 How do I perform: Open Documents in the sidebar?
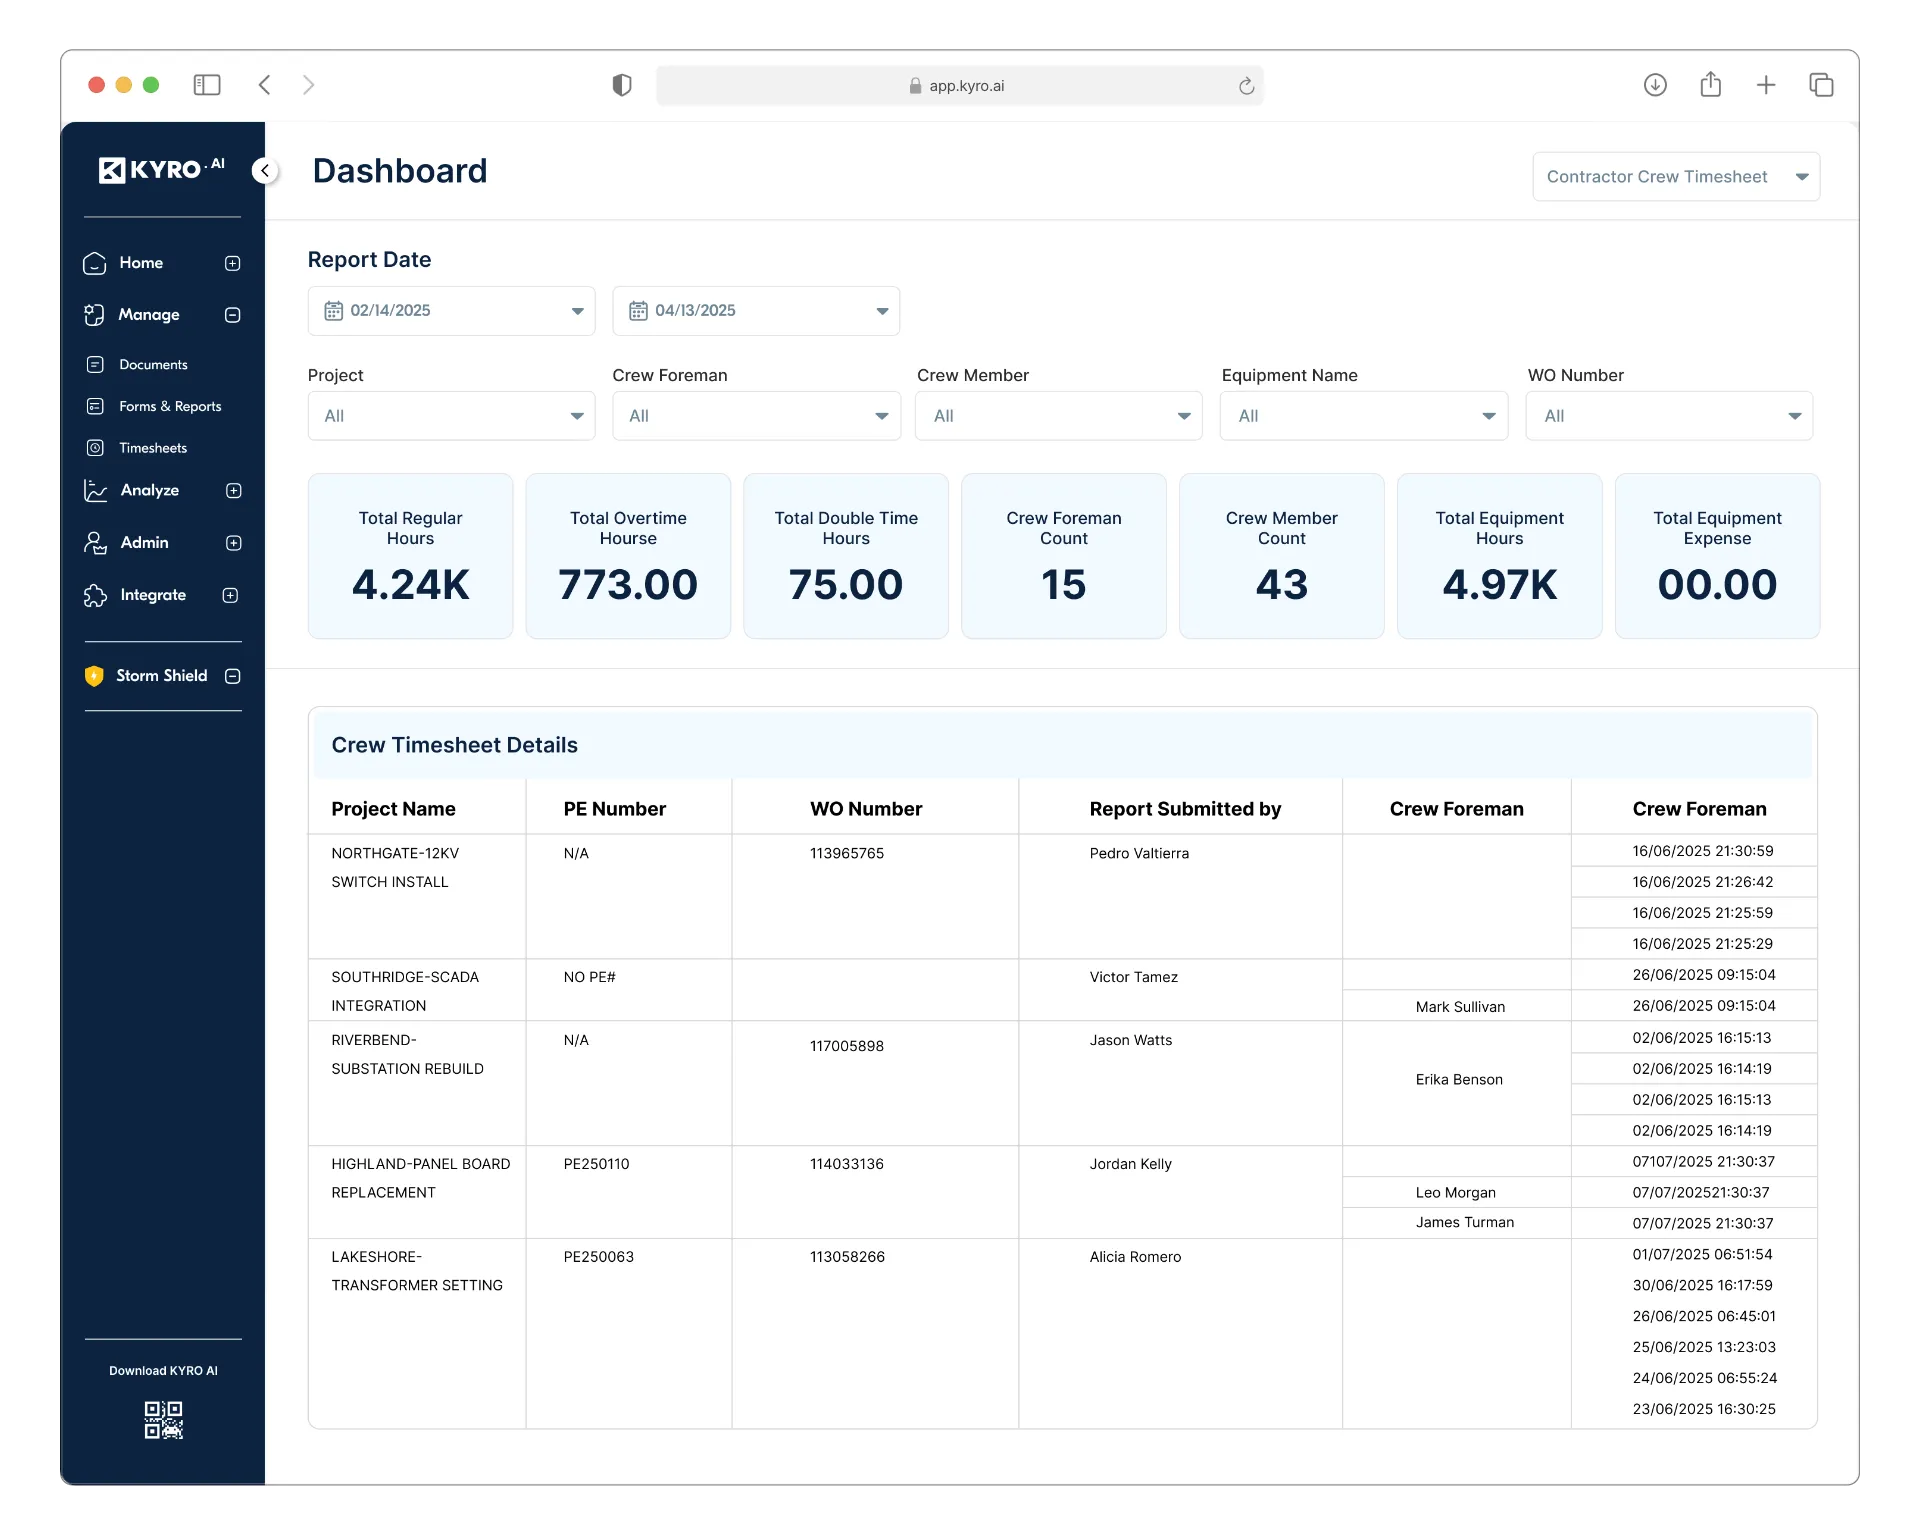pos(153,365)
